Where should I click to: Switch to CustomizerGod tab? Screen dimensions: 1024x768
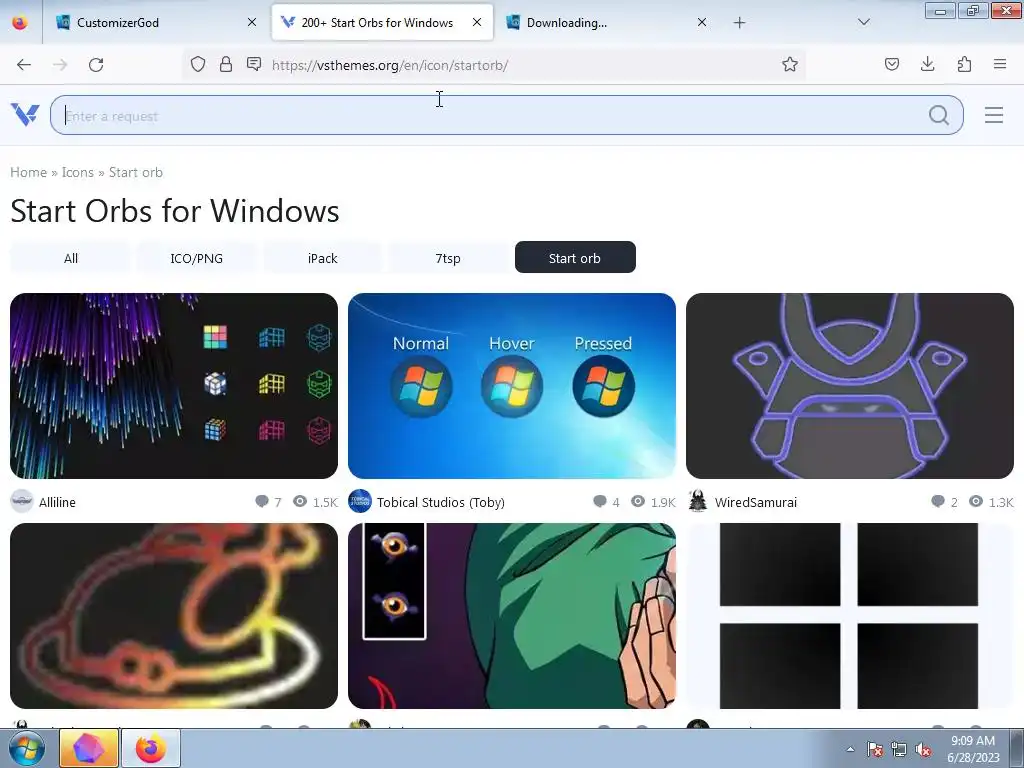tap(155, 22)
